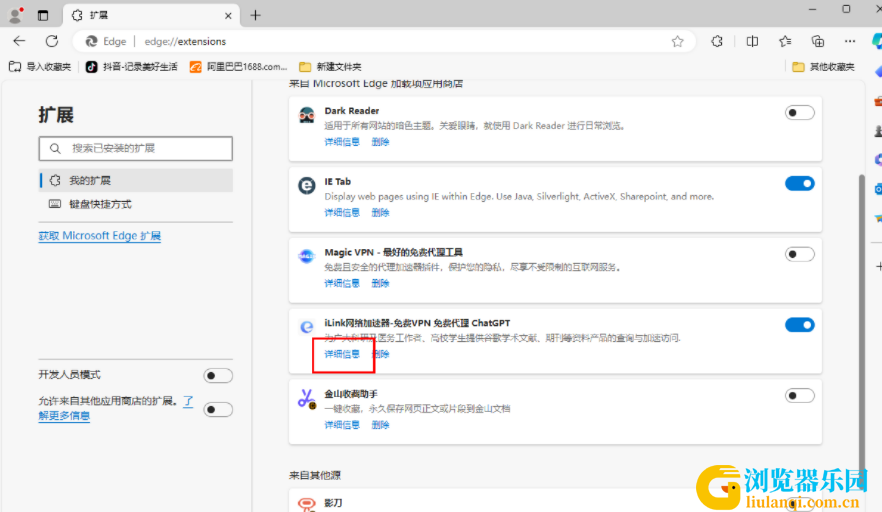Open the Settings and more menu
This screenshot has height=512, width=882.
[850, 41]
